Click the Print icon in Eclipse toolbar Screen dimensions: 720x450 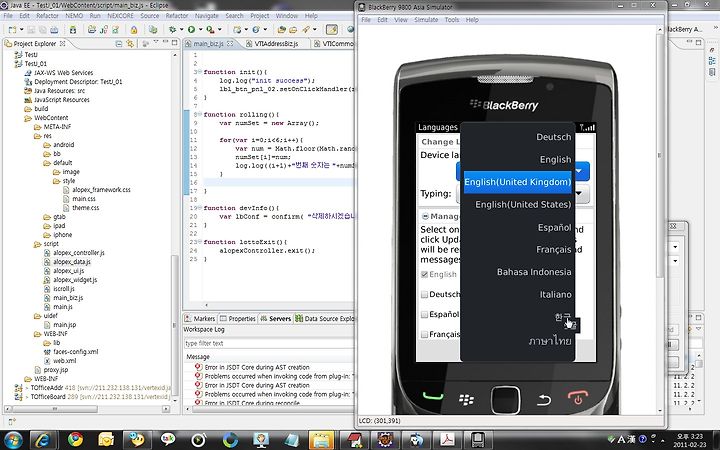54,30
